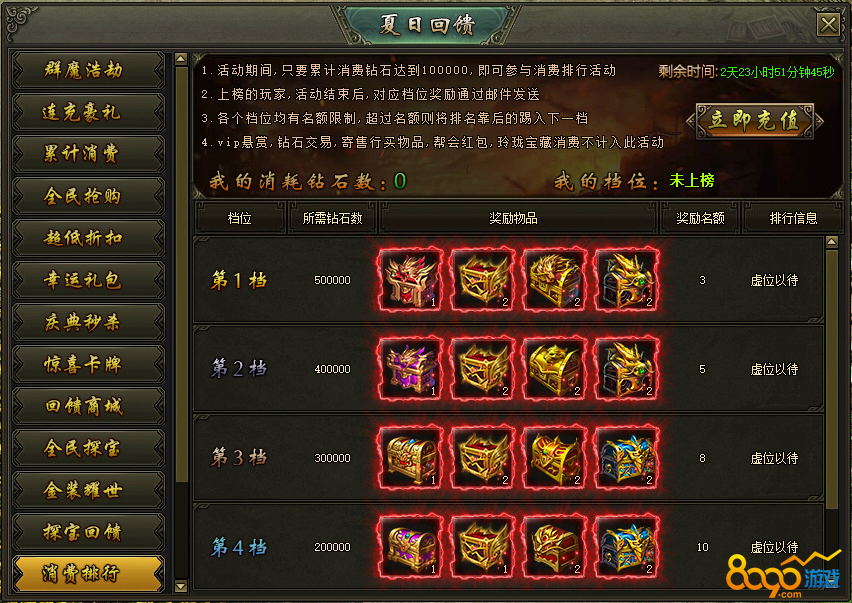Click 虚位以待 ranking info for tier 1
Viewport: 852px width, 603px height.
point(774,280)
